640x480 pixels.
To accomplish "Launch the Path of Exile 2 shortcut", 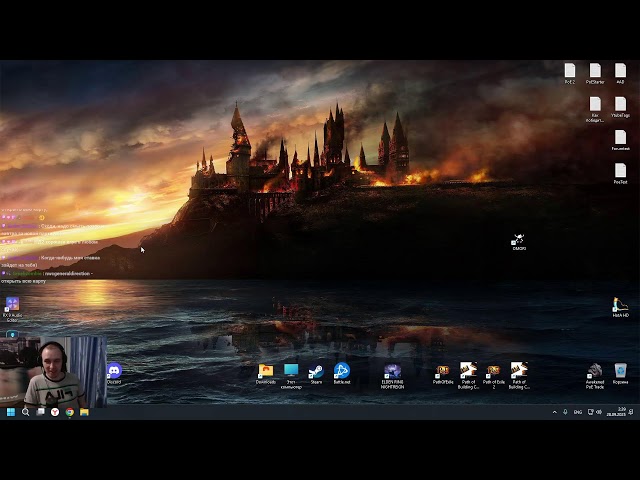I will coord(493,376).
